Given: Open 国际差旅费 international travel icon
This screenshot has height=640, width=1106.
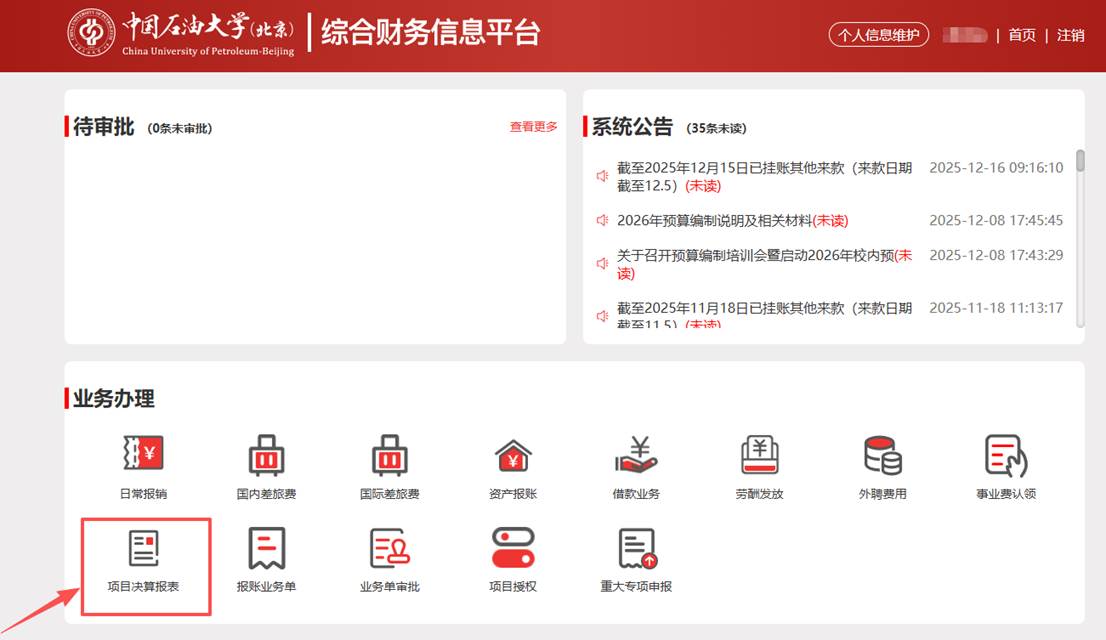Looking at the screenshot, I should coord(389,457).
